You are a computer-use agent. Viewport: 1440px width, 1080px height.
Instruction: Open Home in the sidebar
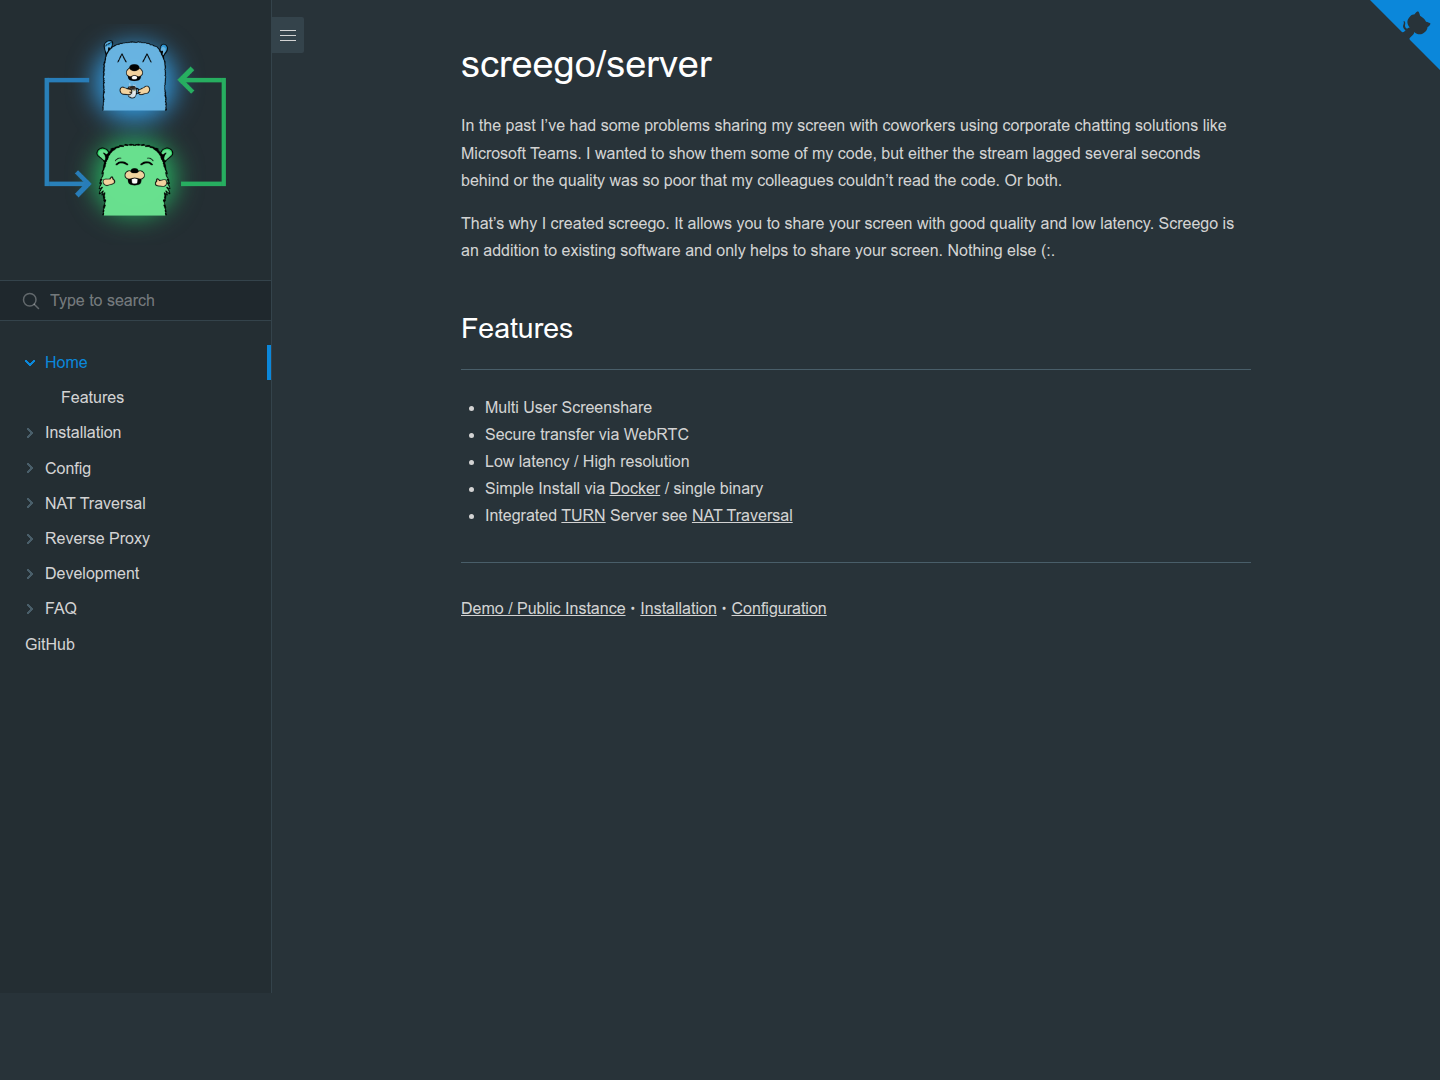tap(66, 362)
